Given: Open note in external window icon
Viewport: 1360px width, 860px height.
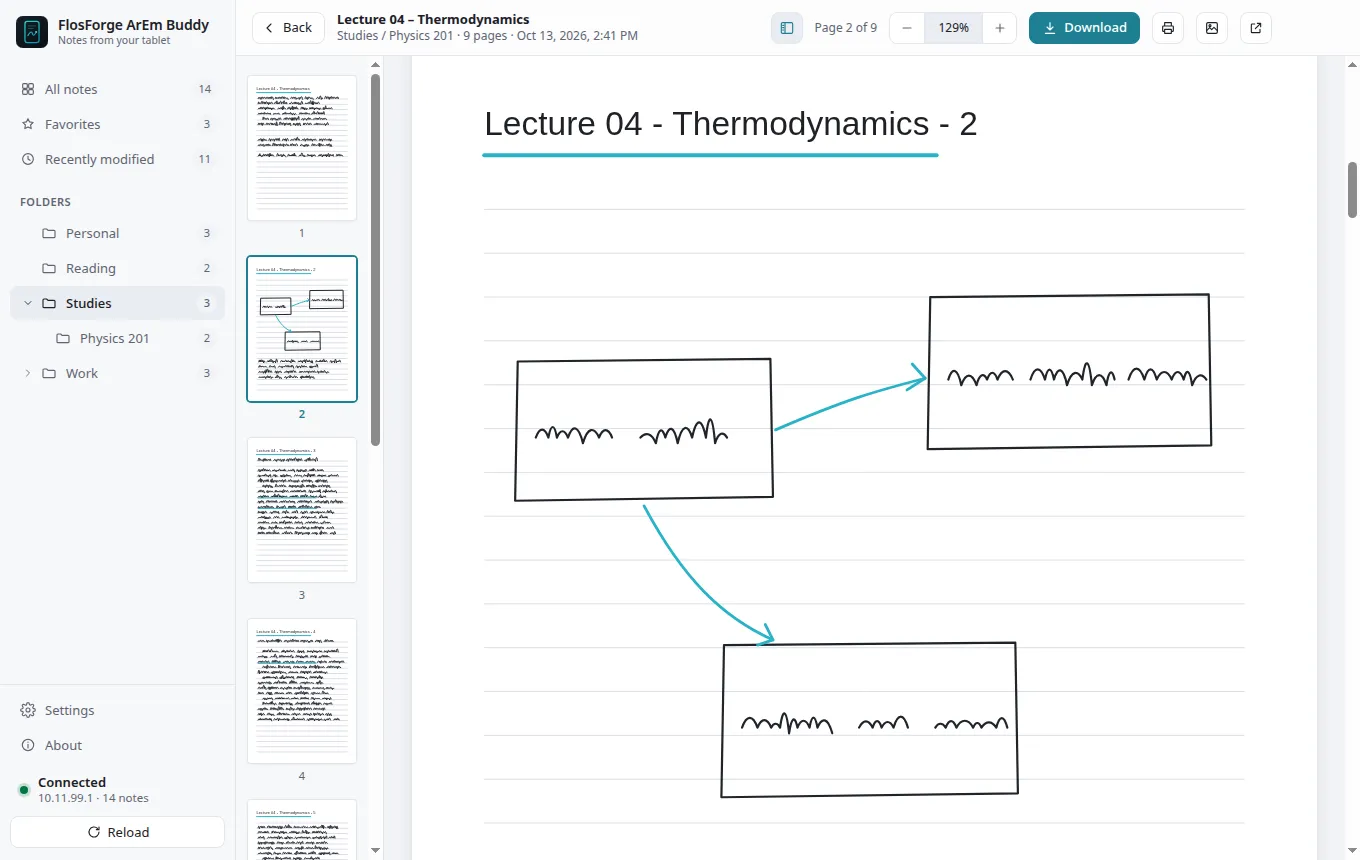Looking at the screenshot, I should [1256, 28].
